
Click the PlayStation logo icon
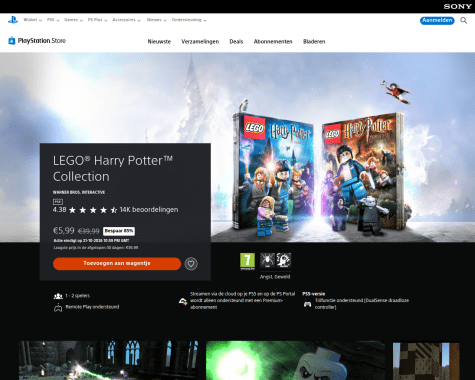(x=13, y=20)
